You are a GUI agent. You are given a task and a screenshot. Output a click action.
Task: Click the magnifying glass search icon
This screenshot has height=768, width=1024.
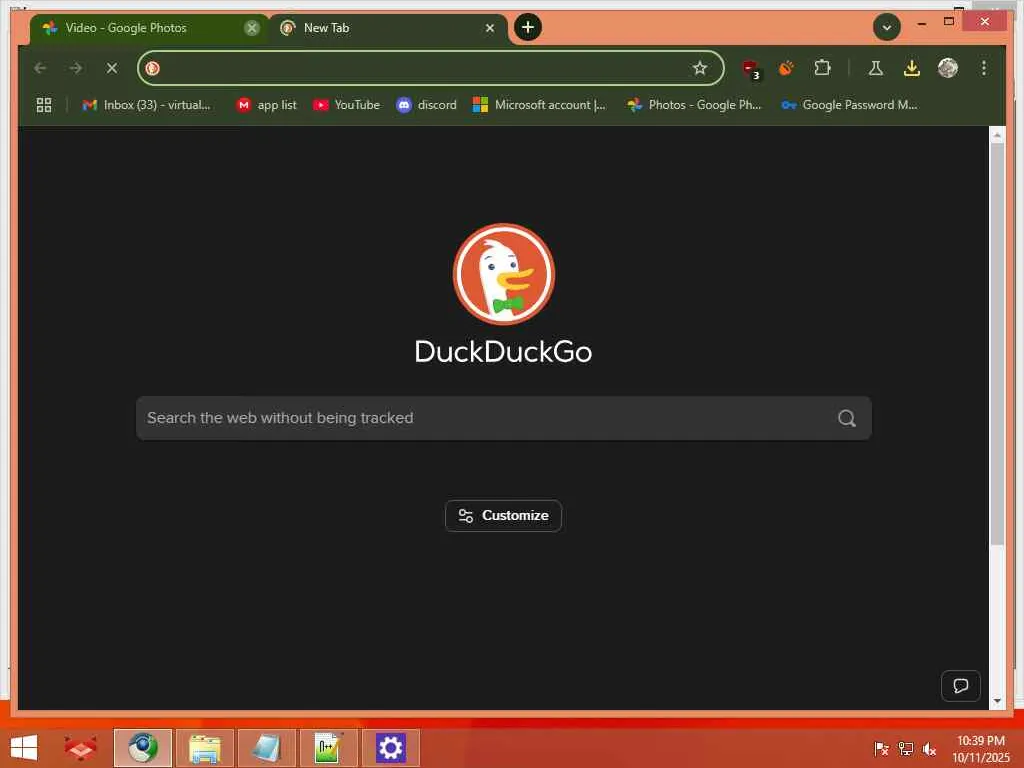pyautogui.click(x=847, y=418)
